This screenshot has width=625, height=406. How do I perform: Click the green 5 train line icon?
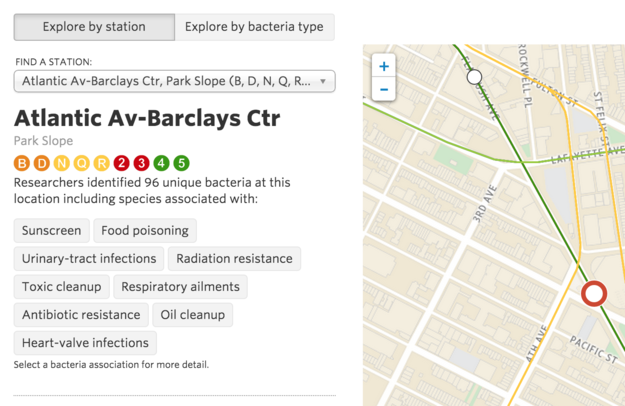pos(181,163)
